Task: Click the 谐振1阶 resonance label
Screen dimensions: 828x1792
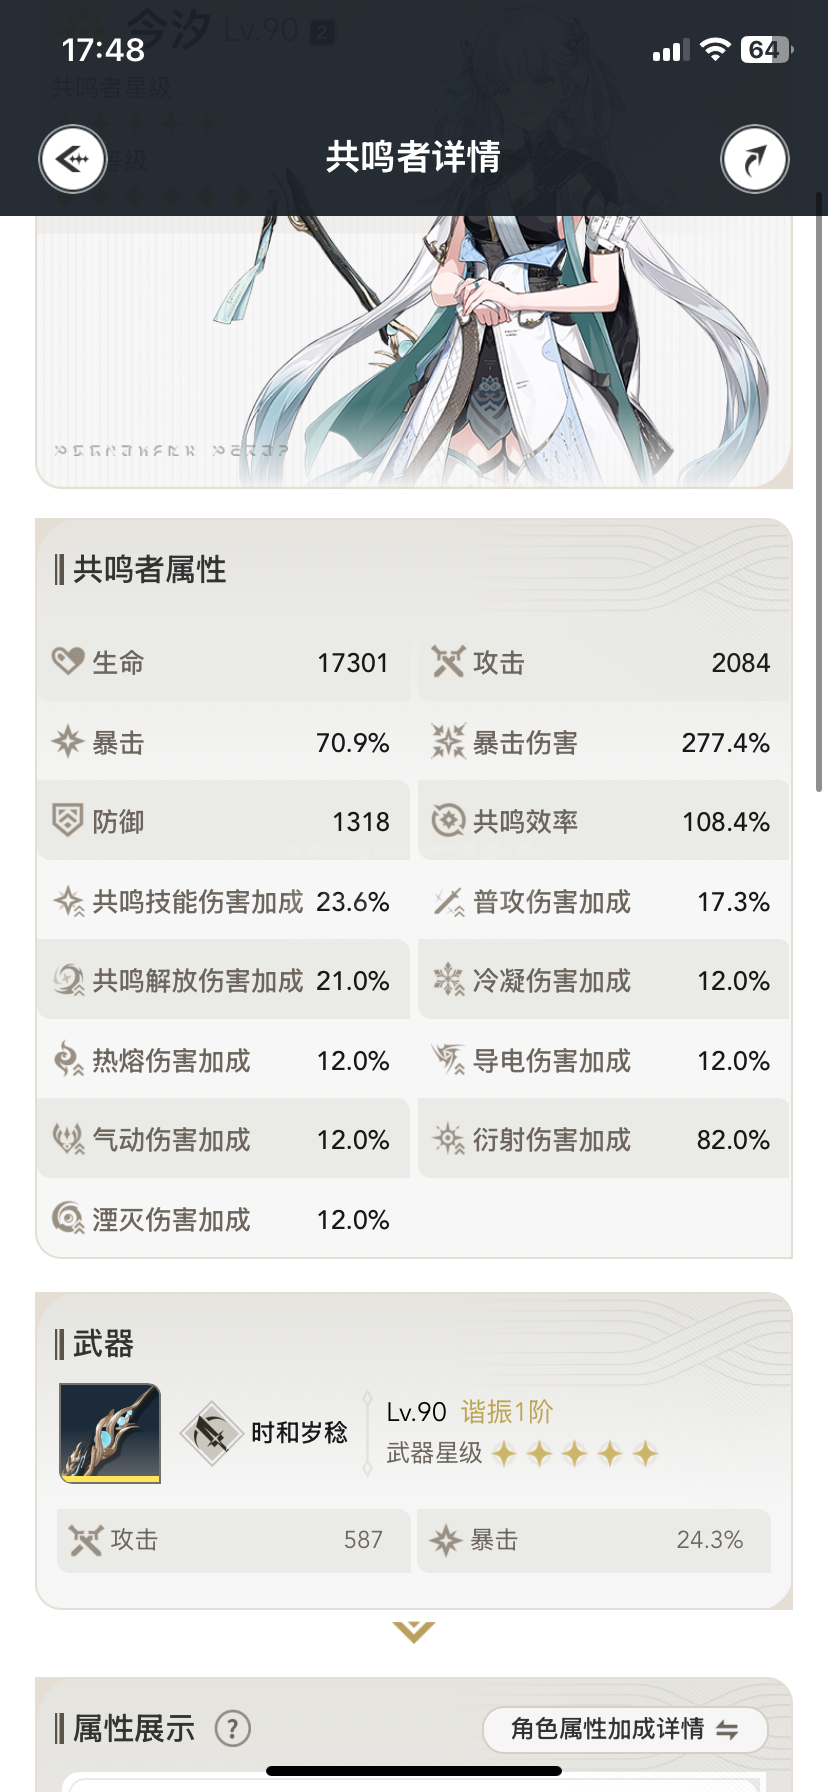Action: pos(507,1412)
